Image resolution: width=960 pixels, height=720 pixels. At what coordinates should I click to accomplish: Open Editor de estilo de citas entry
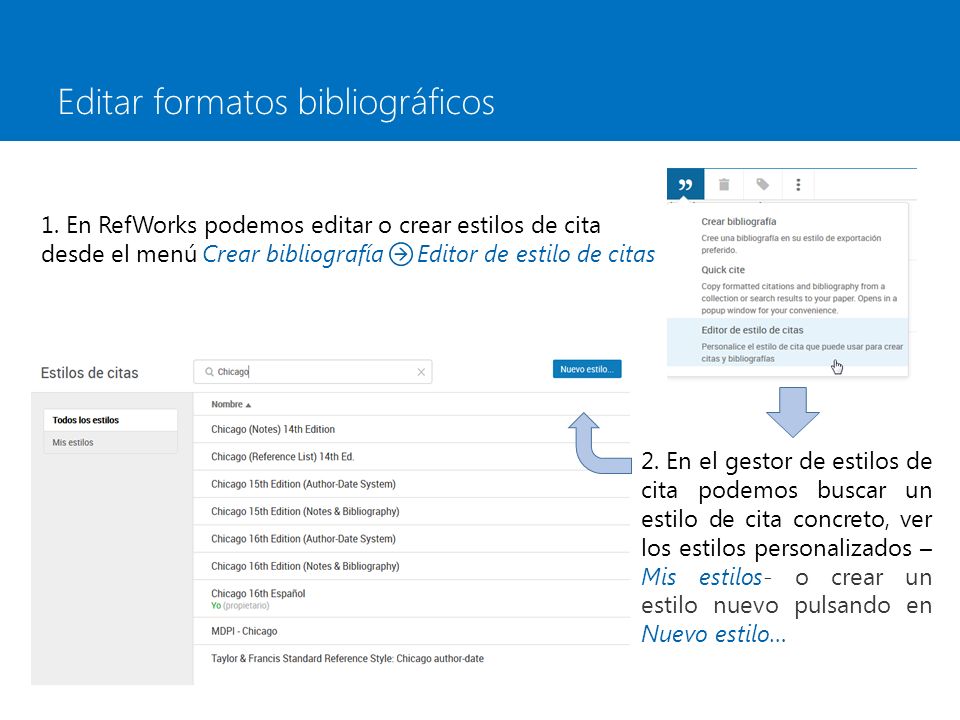tap(788, 342)
